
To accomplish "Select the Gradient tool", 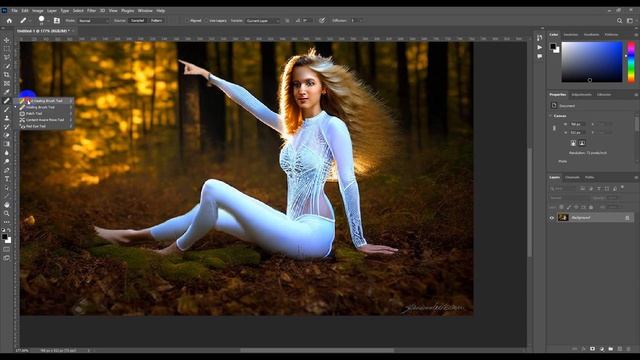I will [7, 144].
